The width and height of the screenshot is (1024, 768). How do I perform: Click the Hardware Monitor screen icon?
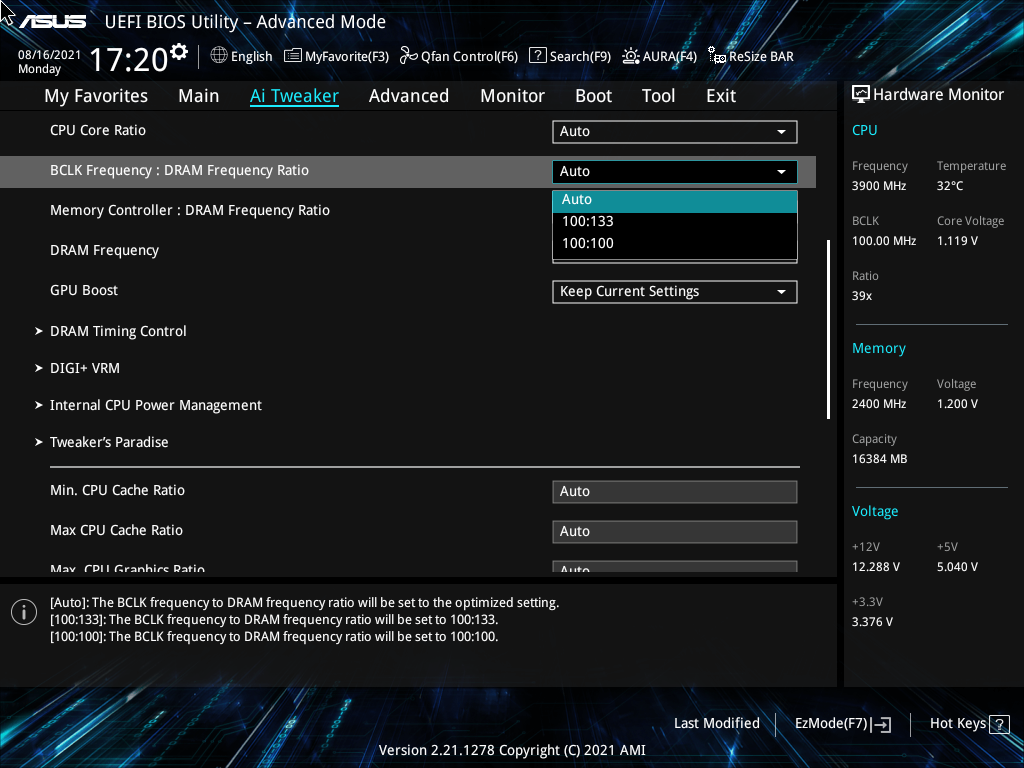[861, 95]
